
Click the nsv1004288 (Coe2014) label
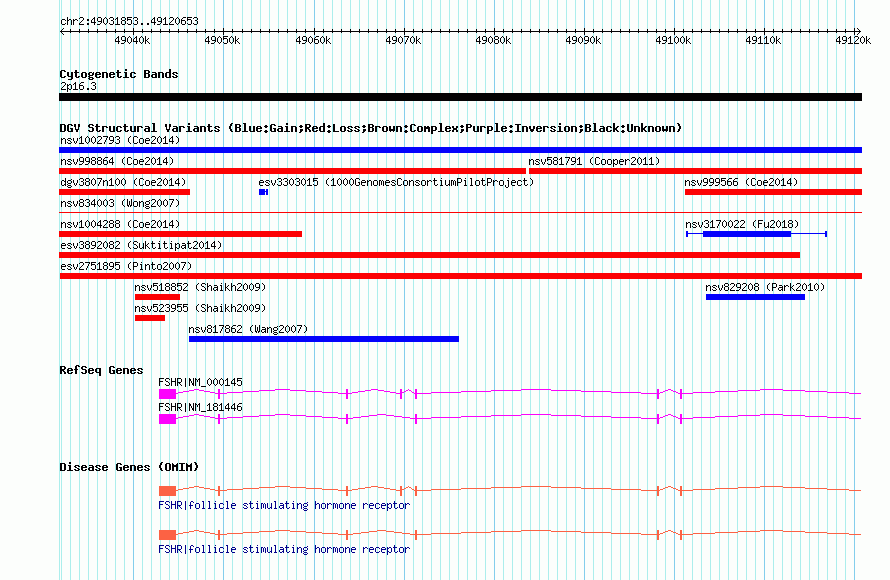[120, 224]
